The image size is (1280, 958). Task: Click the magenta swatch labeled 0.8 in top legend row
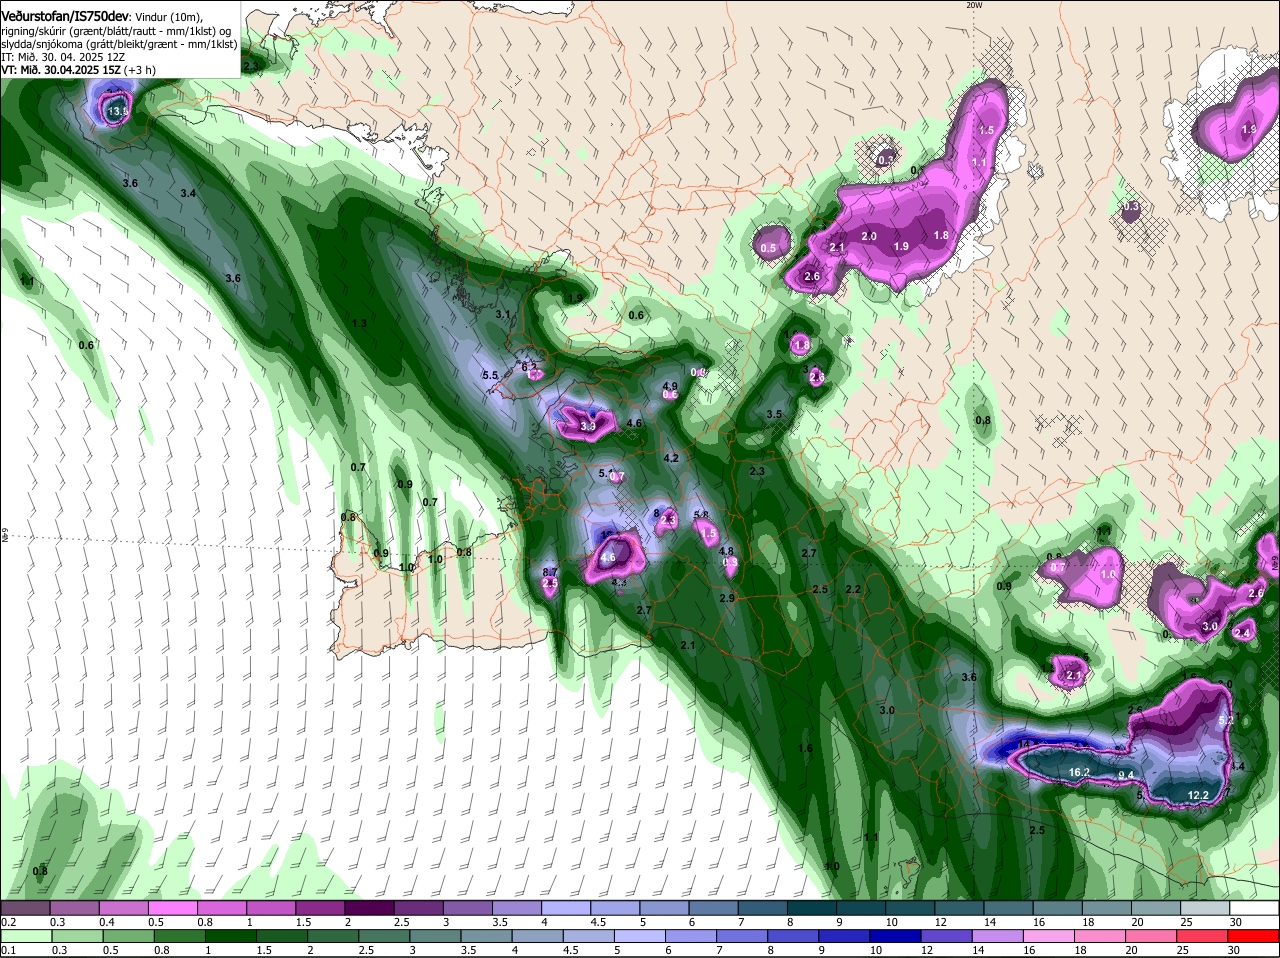click(221, 908)
